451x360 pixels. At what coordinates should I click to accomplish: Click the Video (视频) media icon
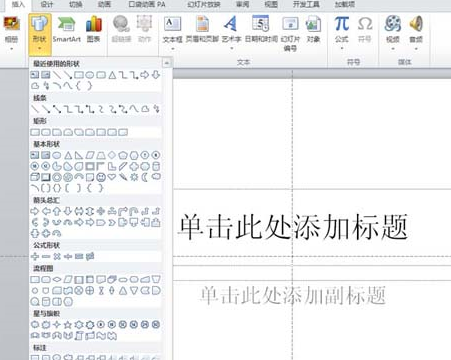[x=393, y=33]
